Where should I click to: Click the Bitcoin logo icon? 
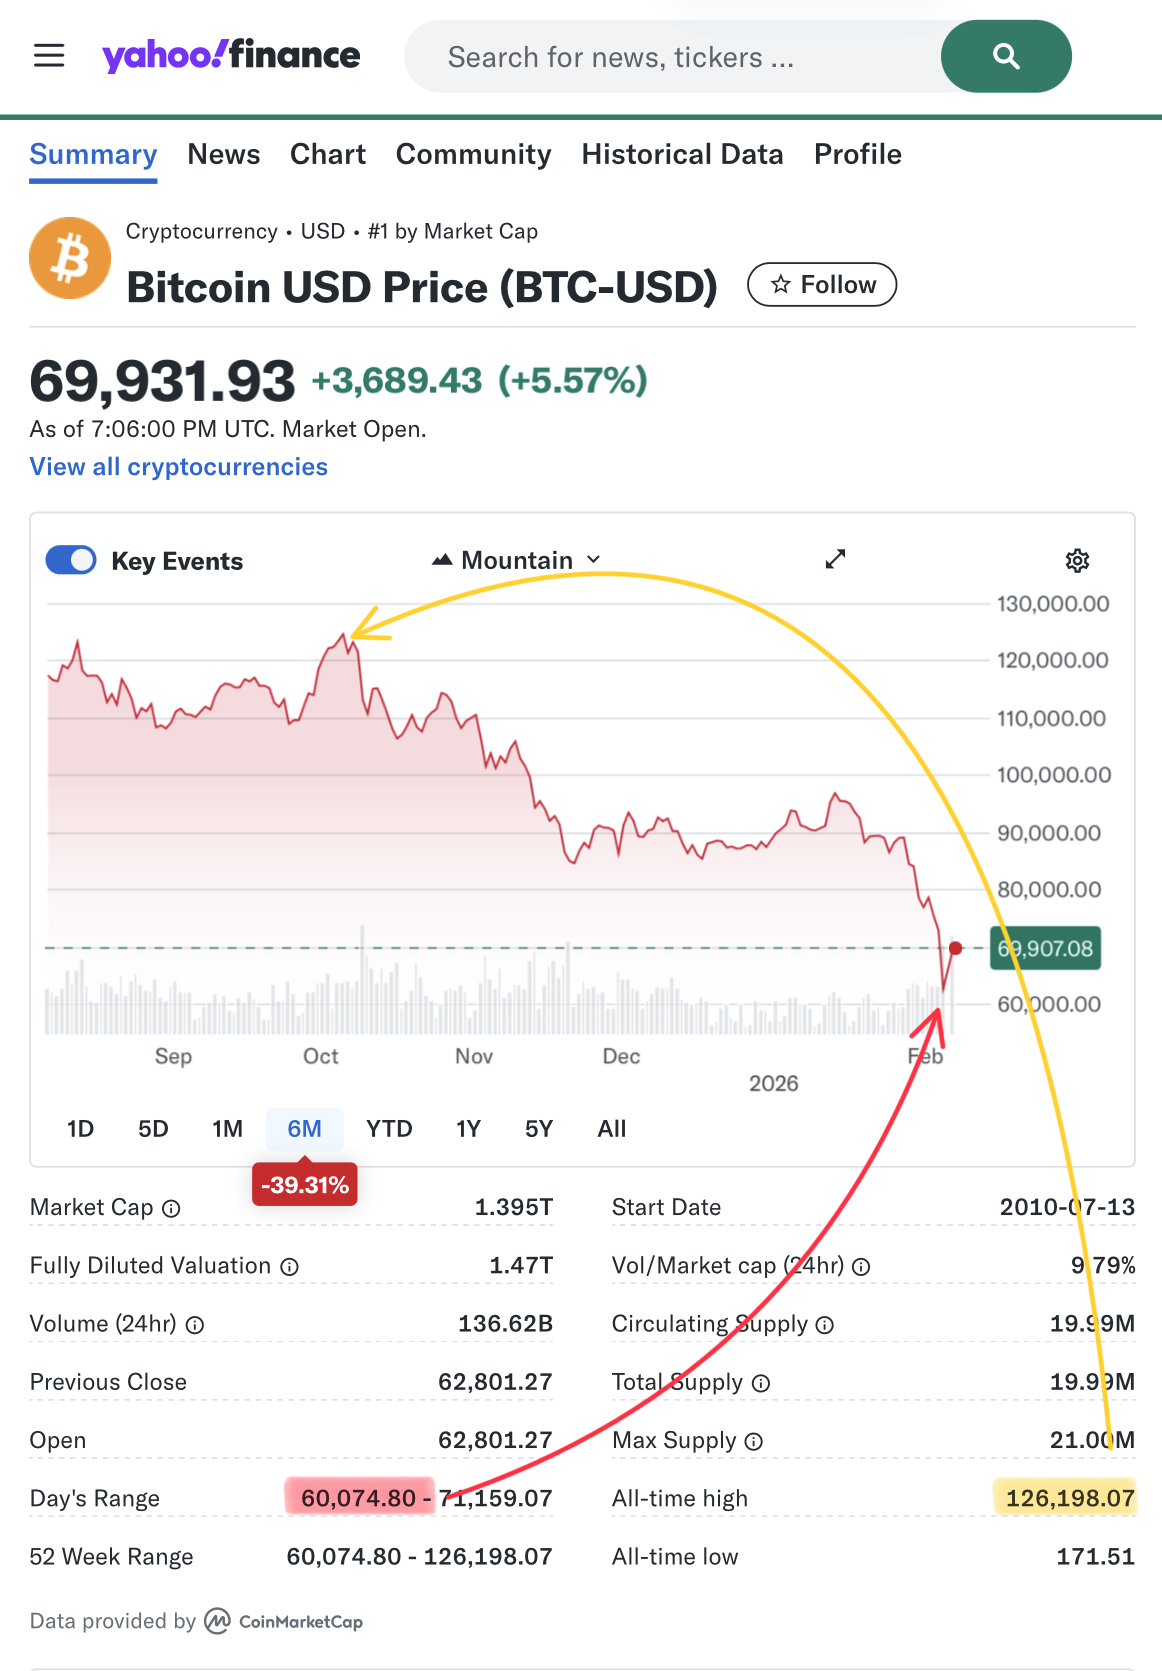[x=70, y=258]
